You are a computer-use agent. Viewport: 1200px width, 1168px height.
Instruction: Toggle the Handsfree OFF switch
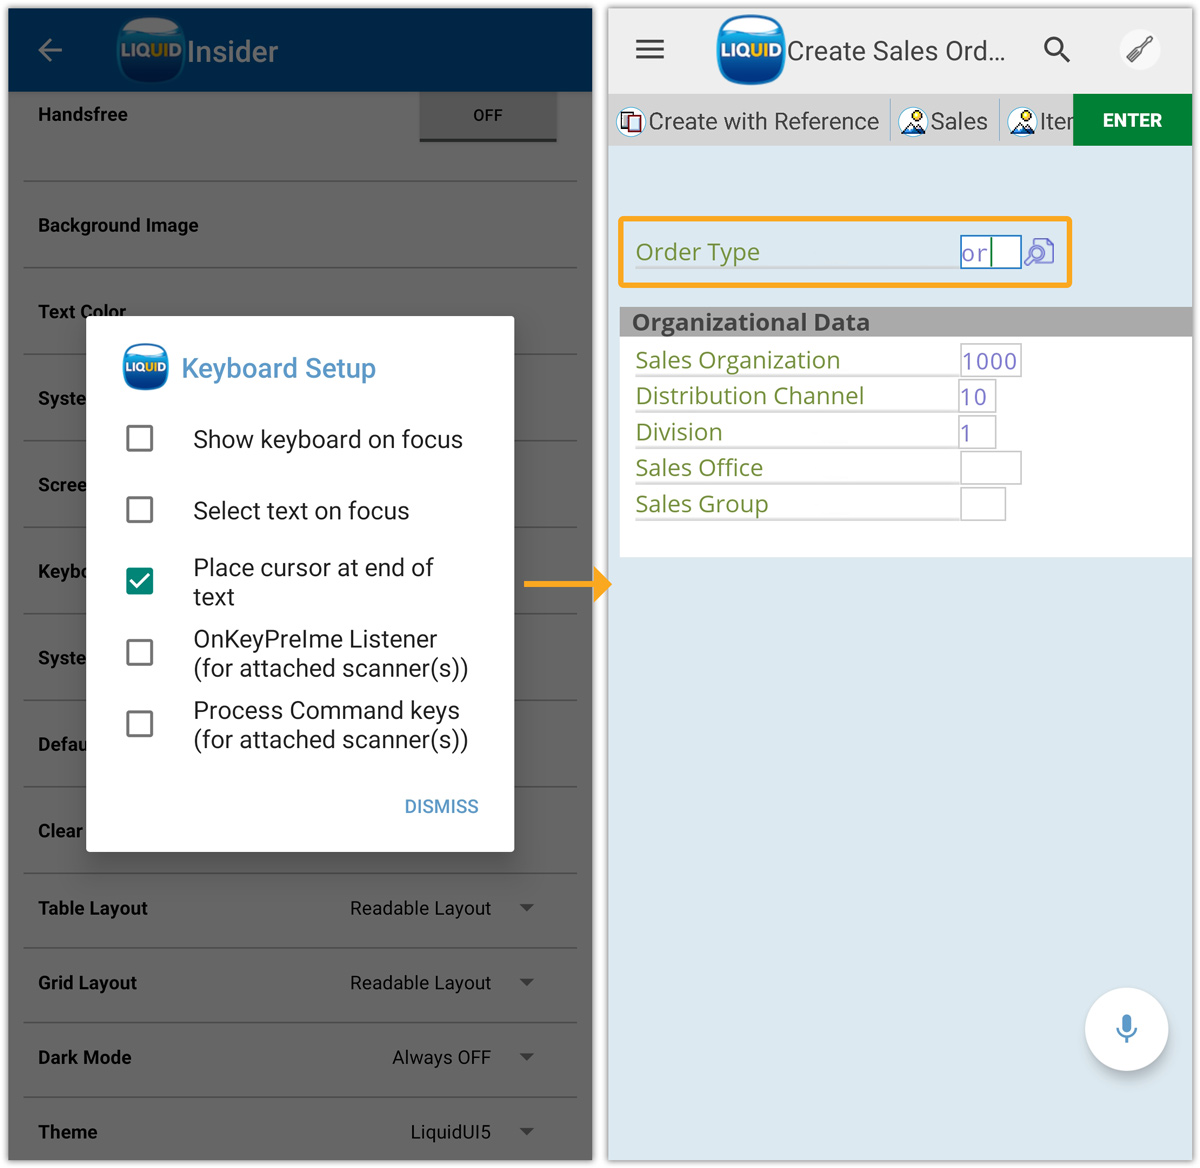point(487,116)
